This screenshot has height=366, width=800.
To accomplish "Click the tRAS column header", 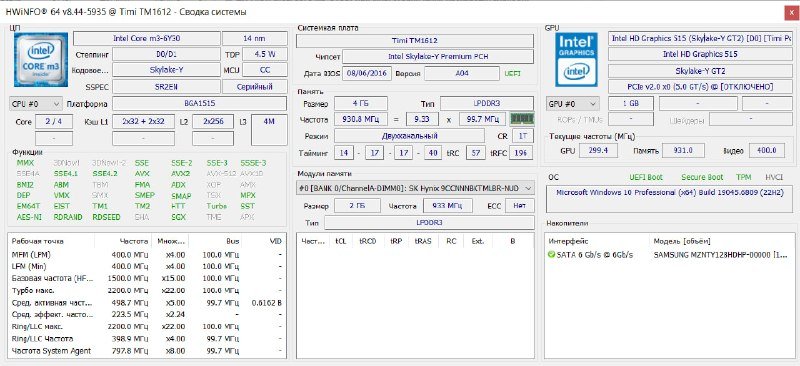I will (423, 241).
